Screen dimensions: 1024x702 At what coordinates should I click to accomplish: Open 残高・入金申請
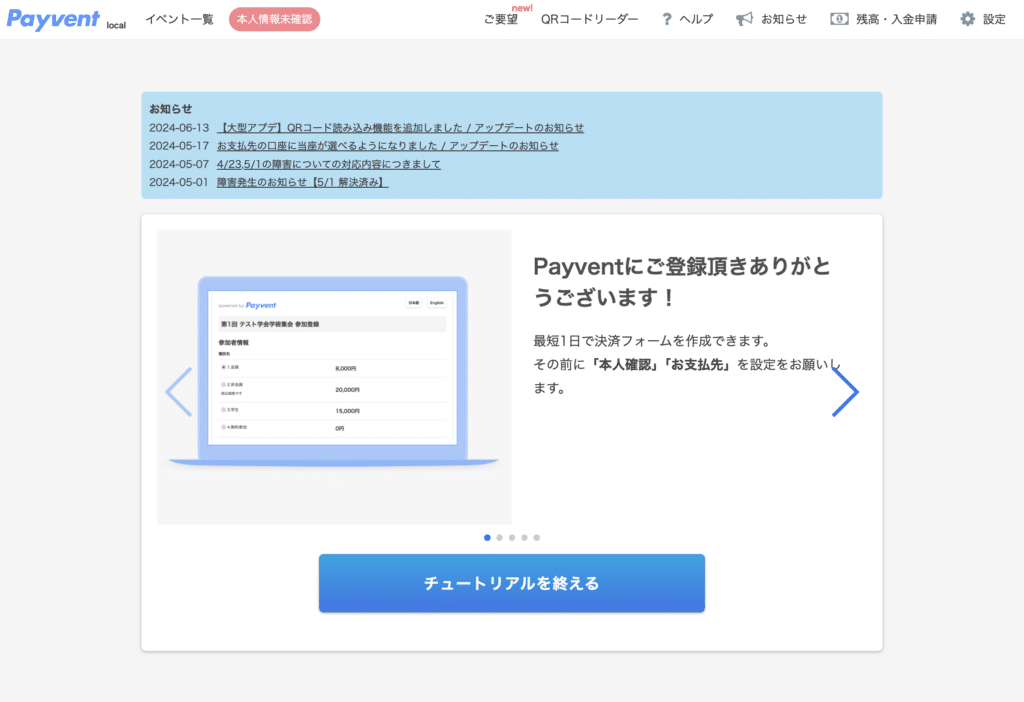click(896, 20)
